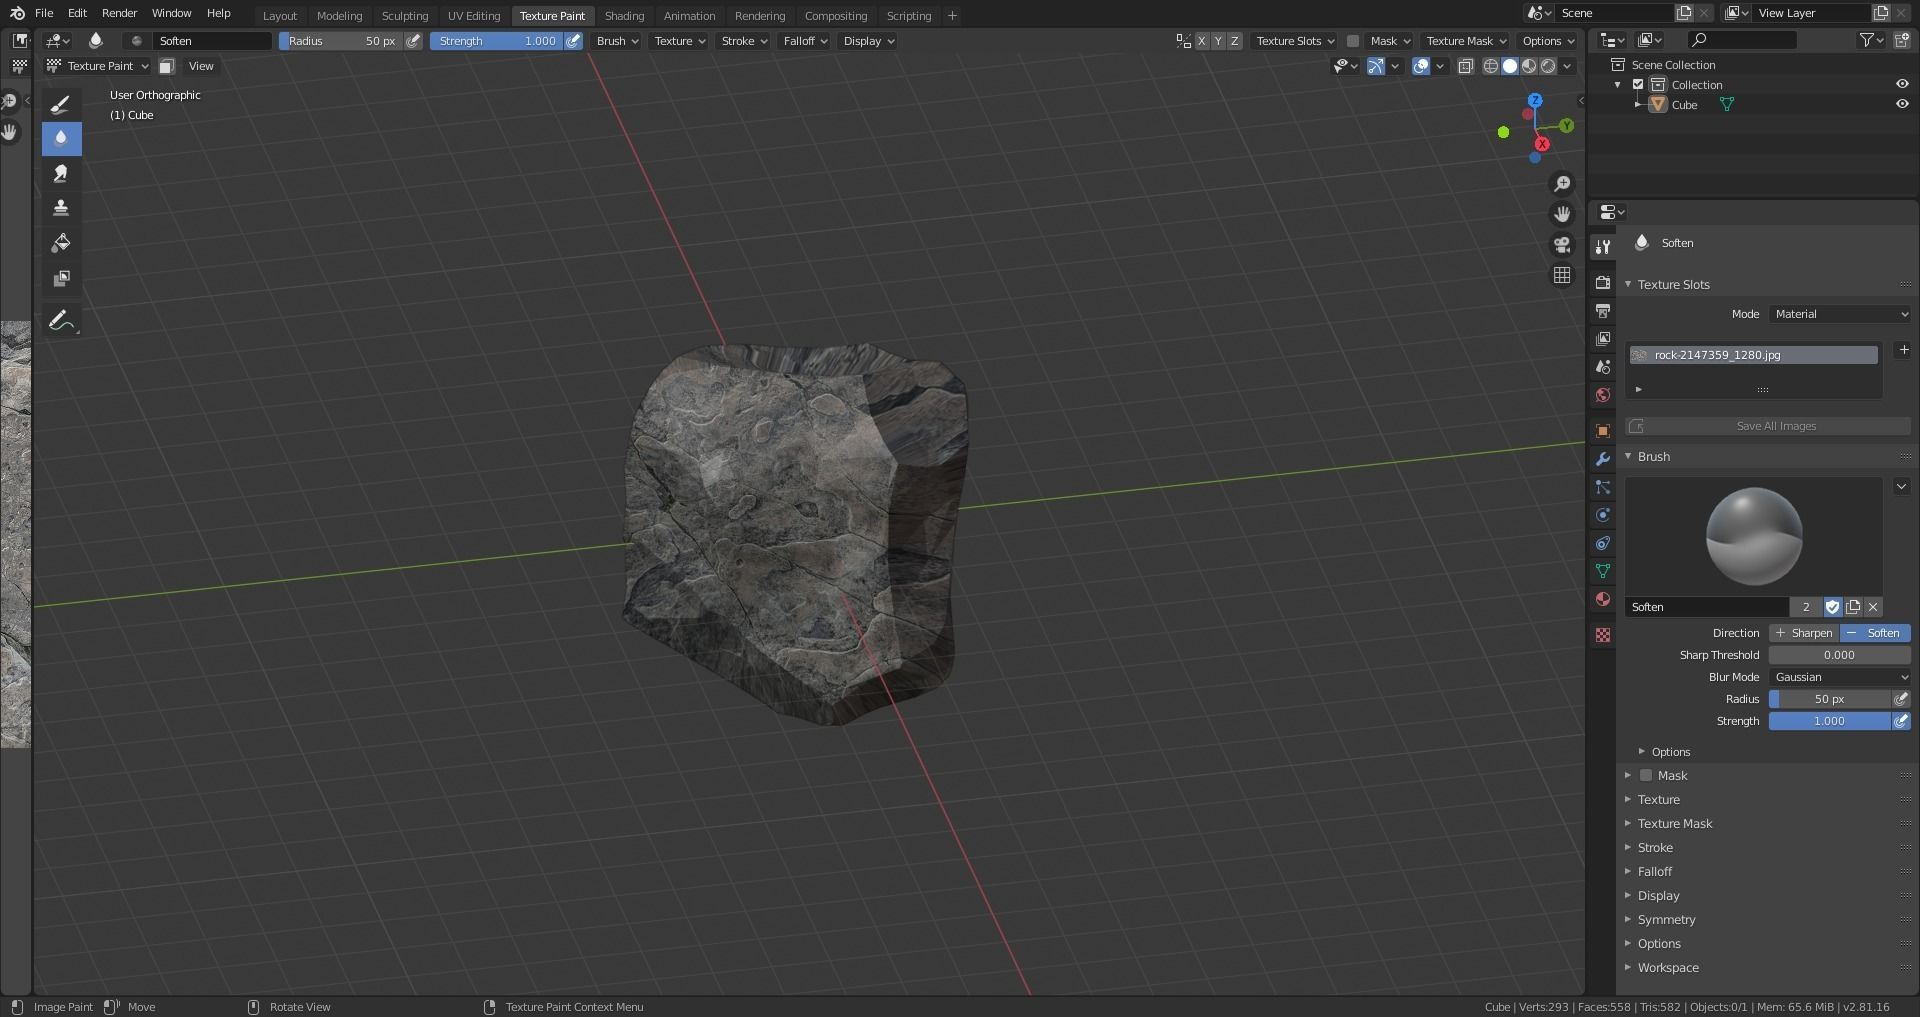Open Active Tool properties tab
This screenshot has width=1920, height=1017.
[x=1603, y=247]
